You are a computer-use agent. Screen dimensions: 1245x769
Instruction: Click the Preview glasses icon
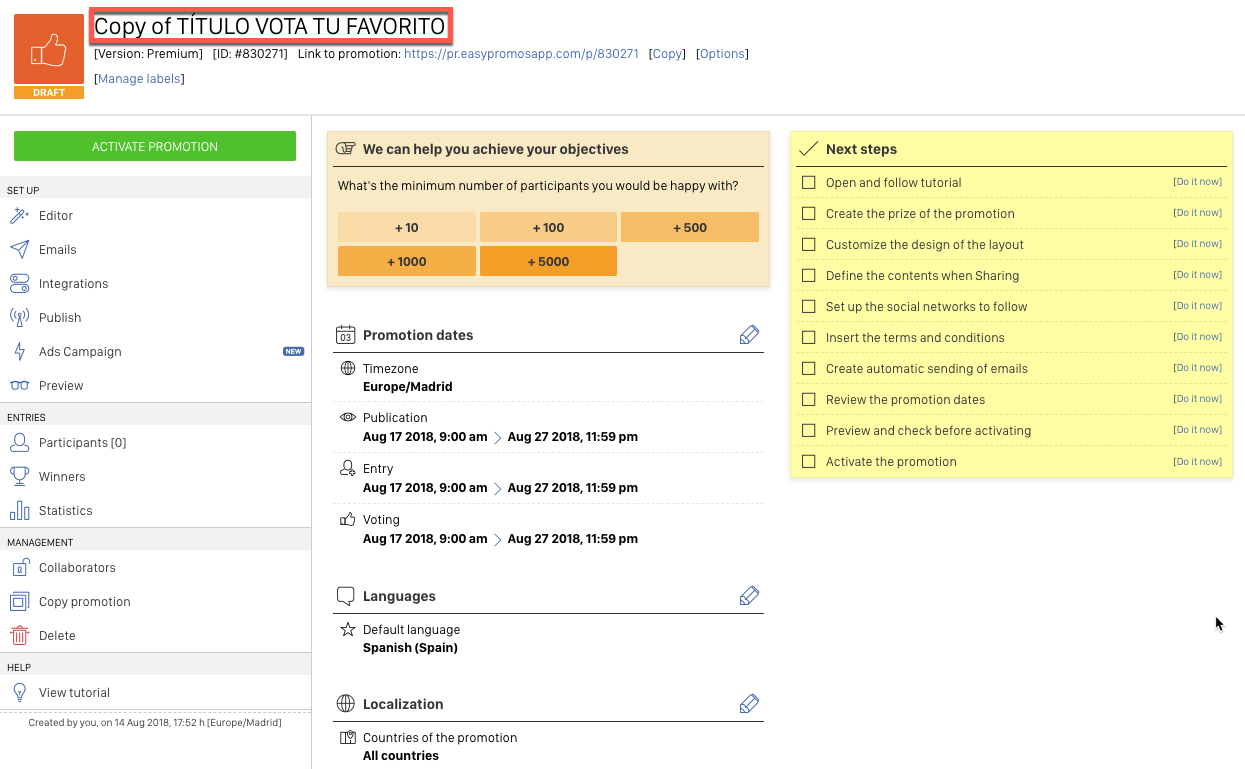click(x=19, y=385)
